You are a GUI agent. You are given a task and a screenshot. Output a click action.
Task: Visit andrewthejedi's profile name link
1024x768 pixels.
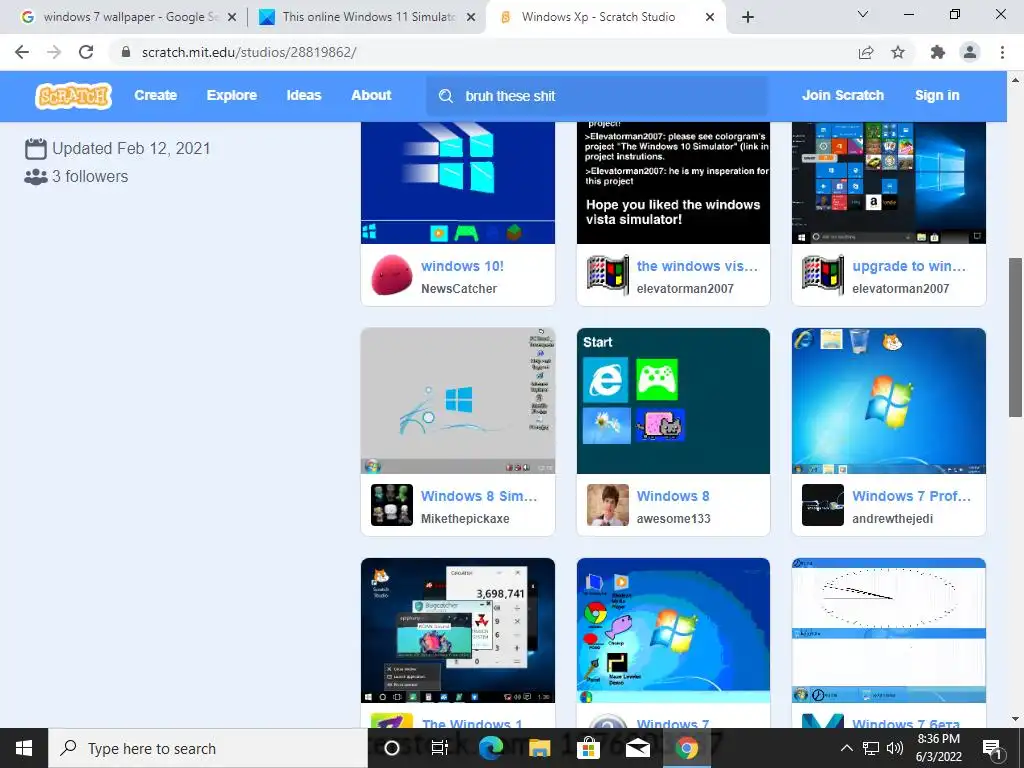(x=893, y=519)
